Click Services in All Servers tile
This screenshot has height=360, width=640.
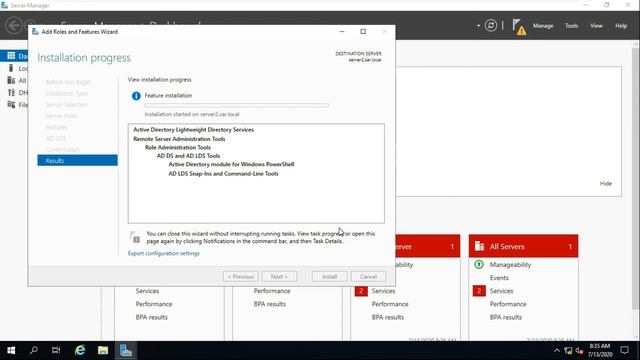point(501,291)
